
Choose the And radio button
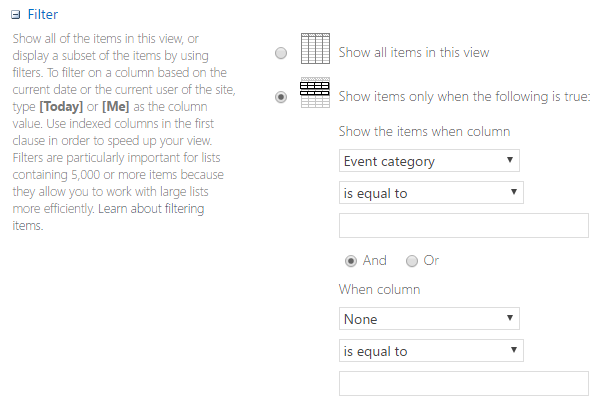[350, 260]
